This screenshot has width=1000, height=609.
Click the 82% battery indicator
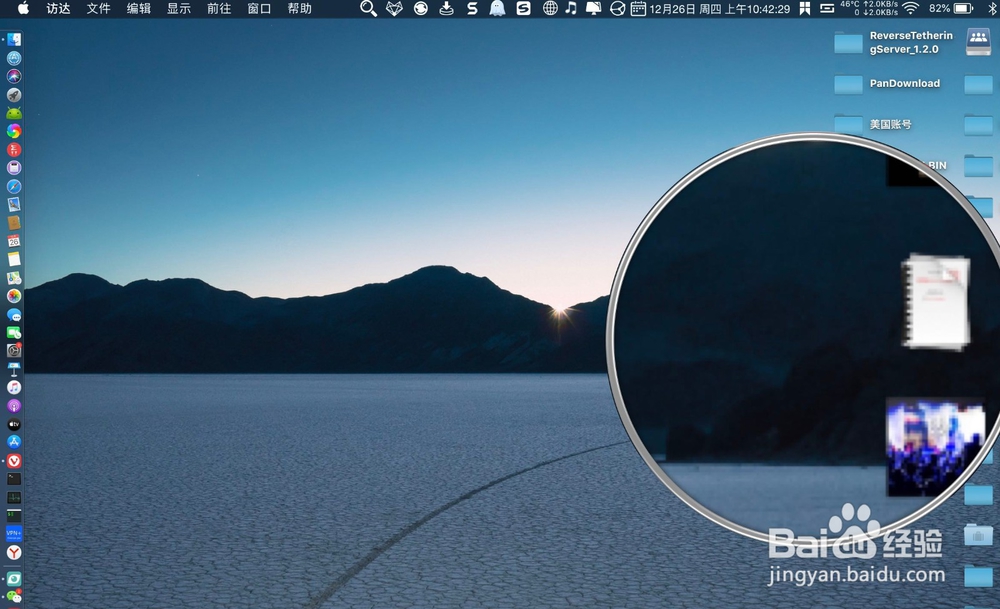point(951,8)
